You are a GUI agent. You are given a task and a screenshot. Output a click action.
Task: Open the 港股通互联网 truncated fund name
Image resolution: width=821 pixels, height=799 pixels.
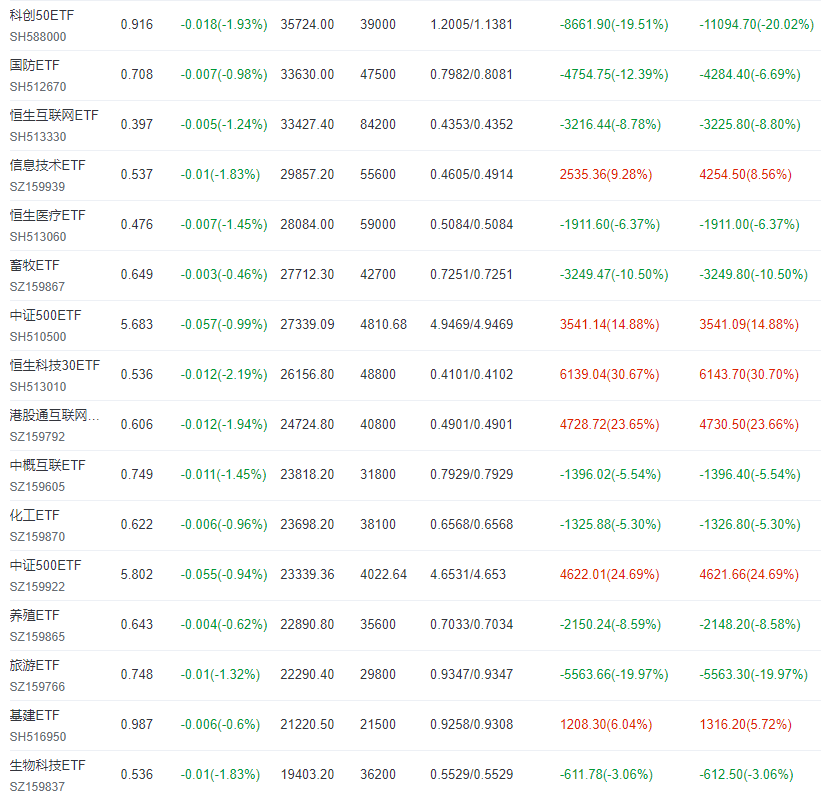pyautogui.click(x=54, y=415)
